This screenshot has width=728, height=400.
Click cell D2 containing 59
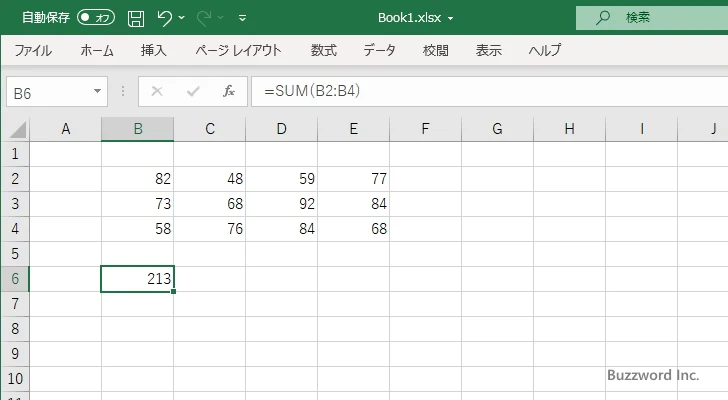pos(281,179)
